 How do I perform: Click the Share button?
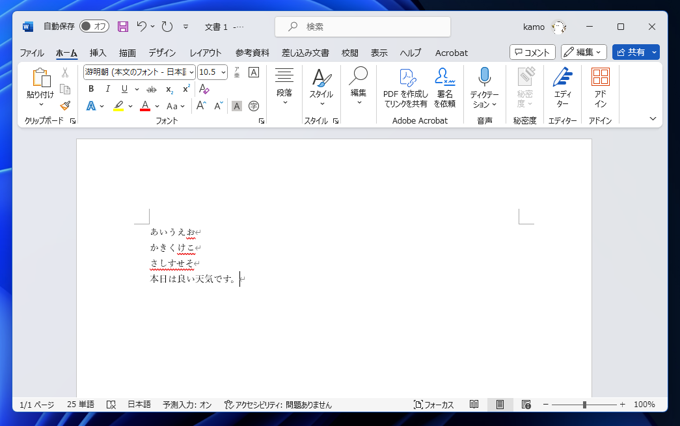point(631,52)
